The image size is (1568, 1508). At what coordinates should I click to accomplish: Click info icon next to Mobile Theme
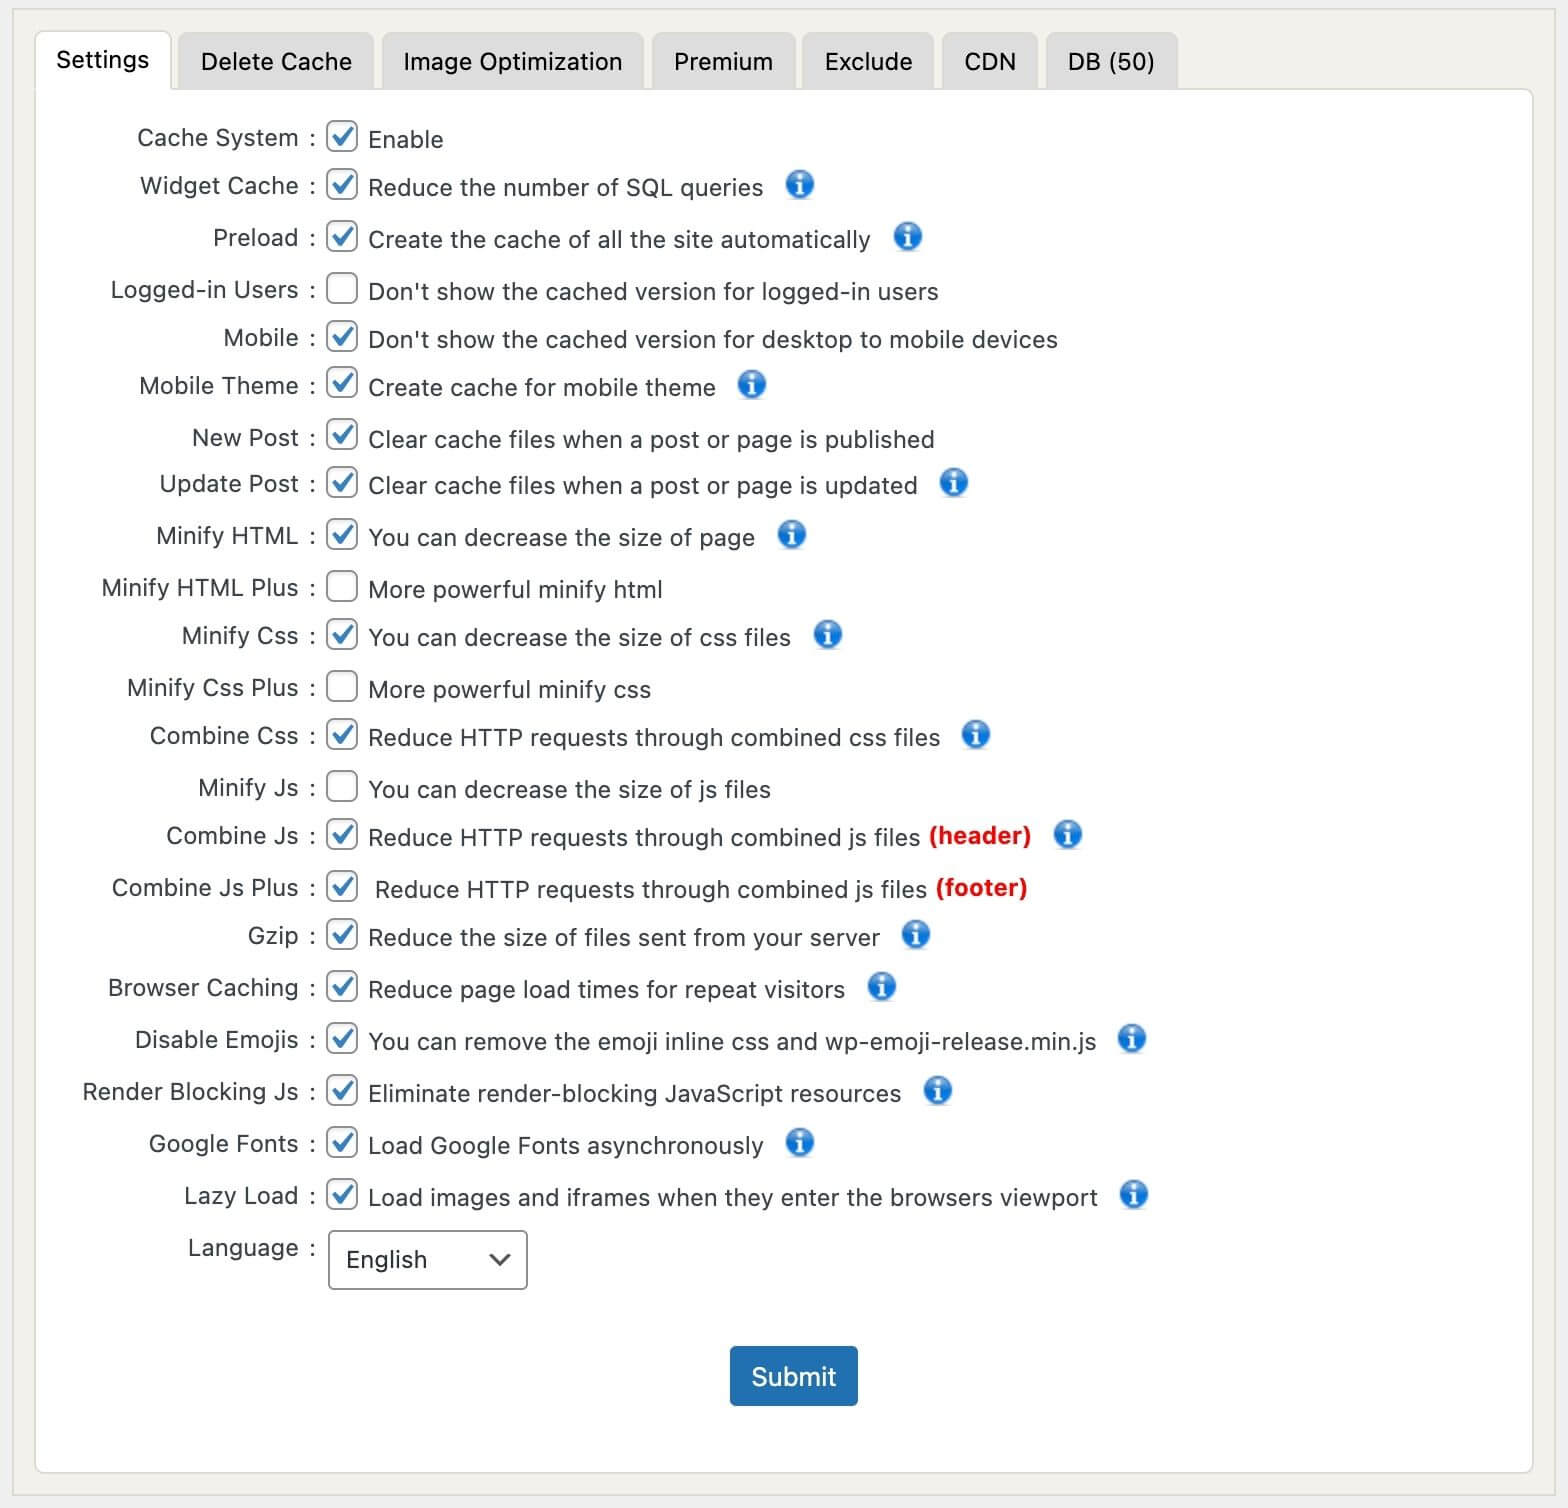tap(752, 385)
